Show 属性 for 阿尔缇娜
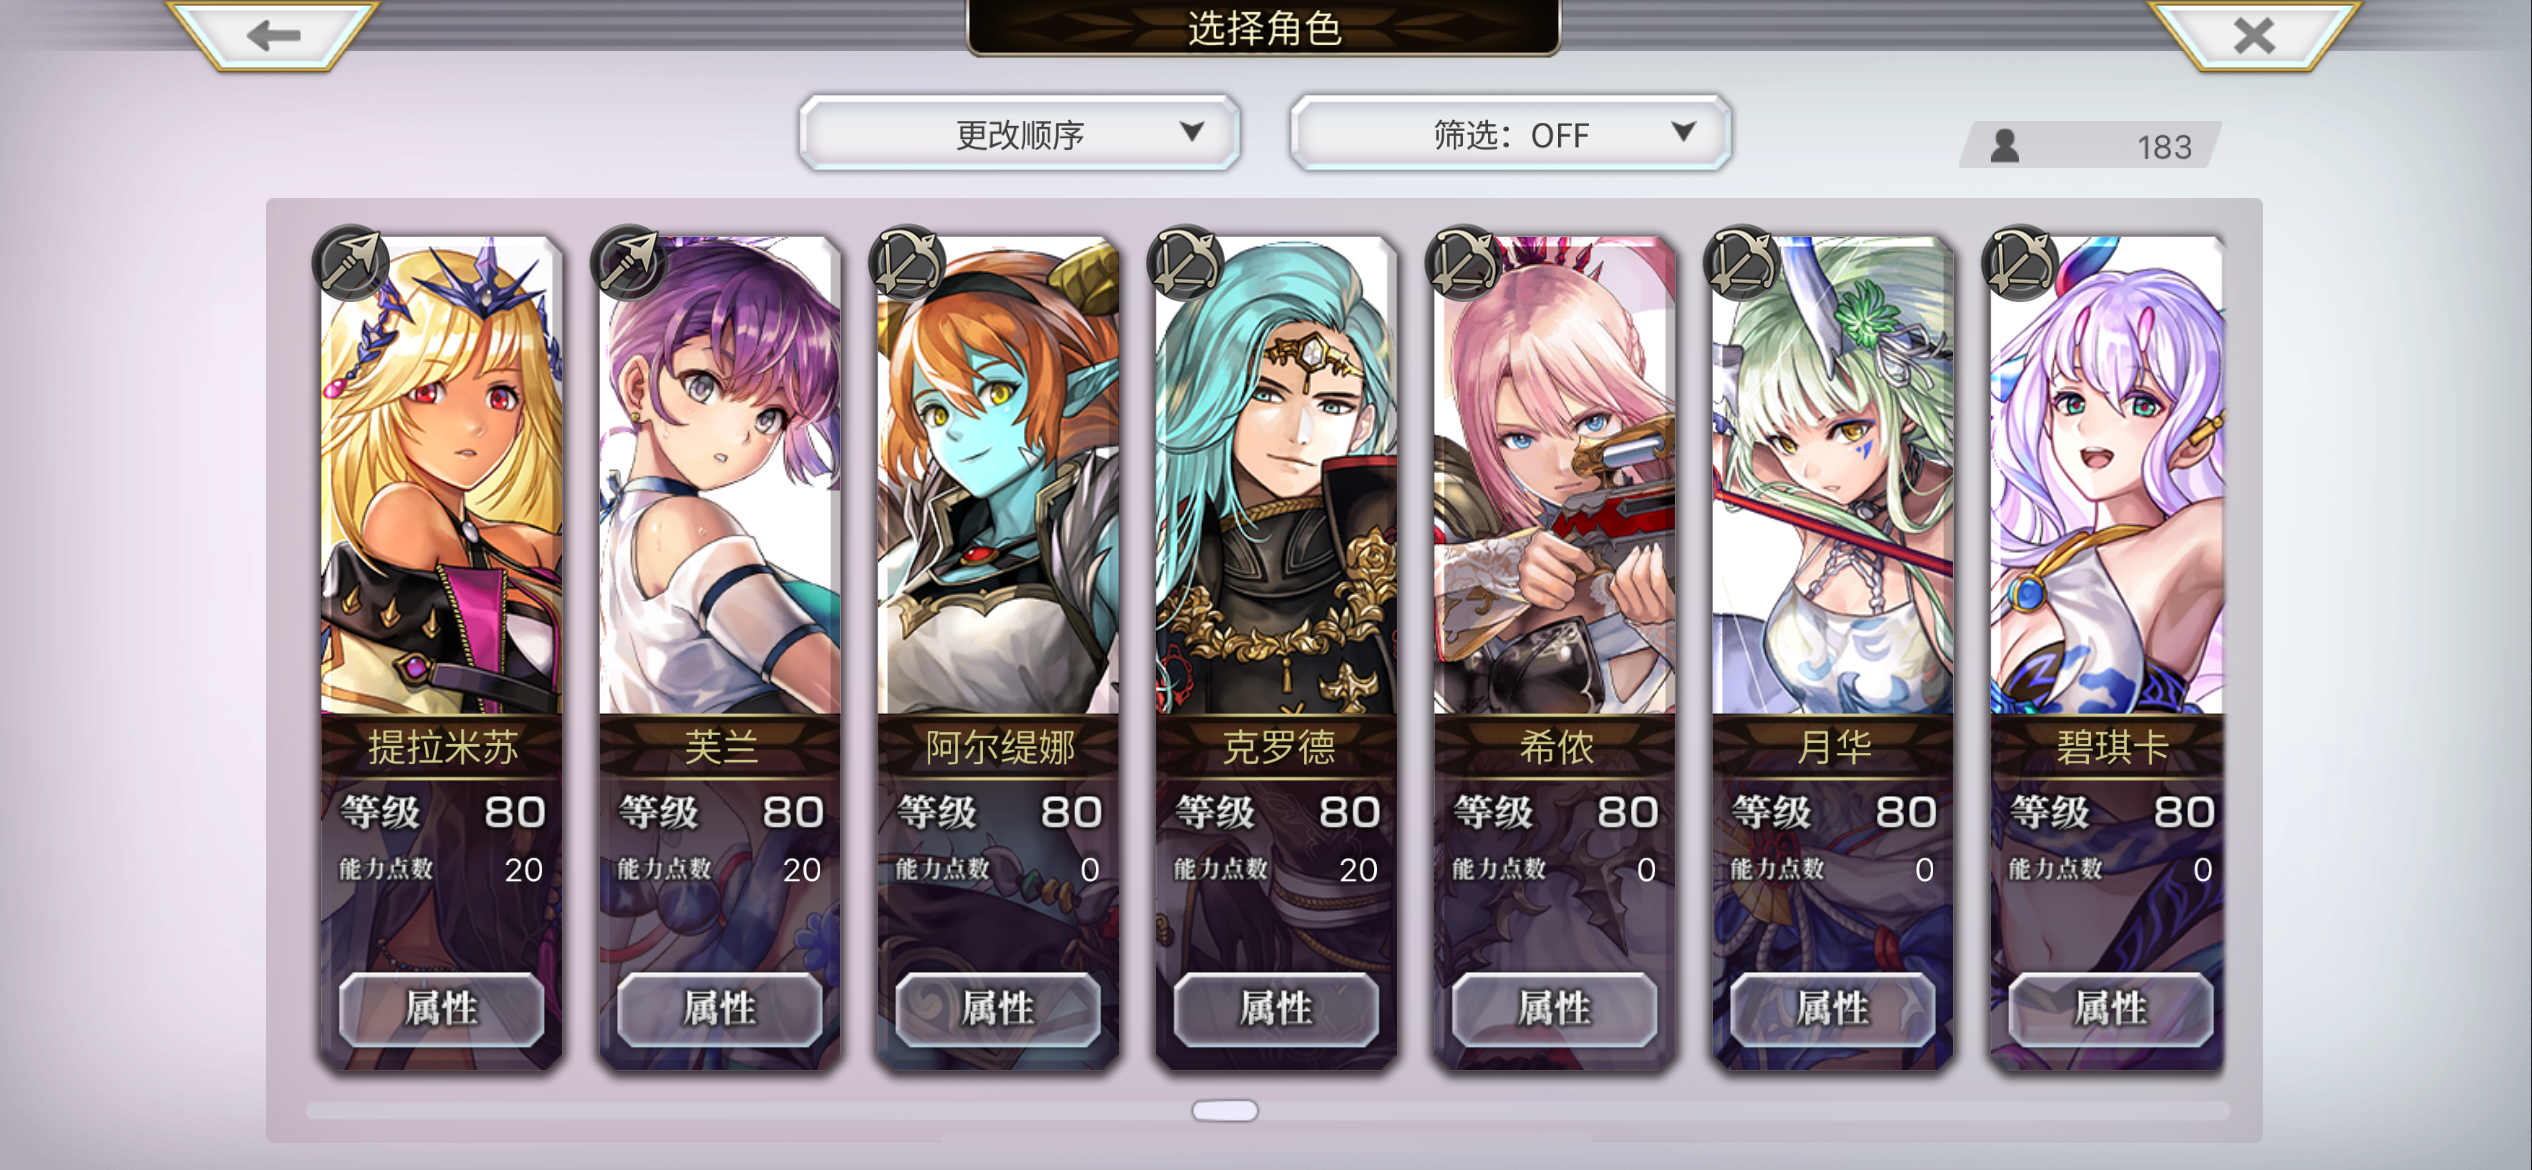The width and height of the screenshot is (2532, 1170). 997,1008
